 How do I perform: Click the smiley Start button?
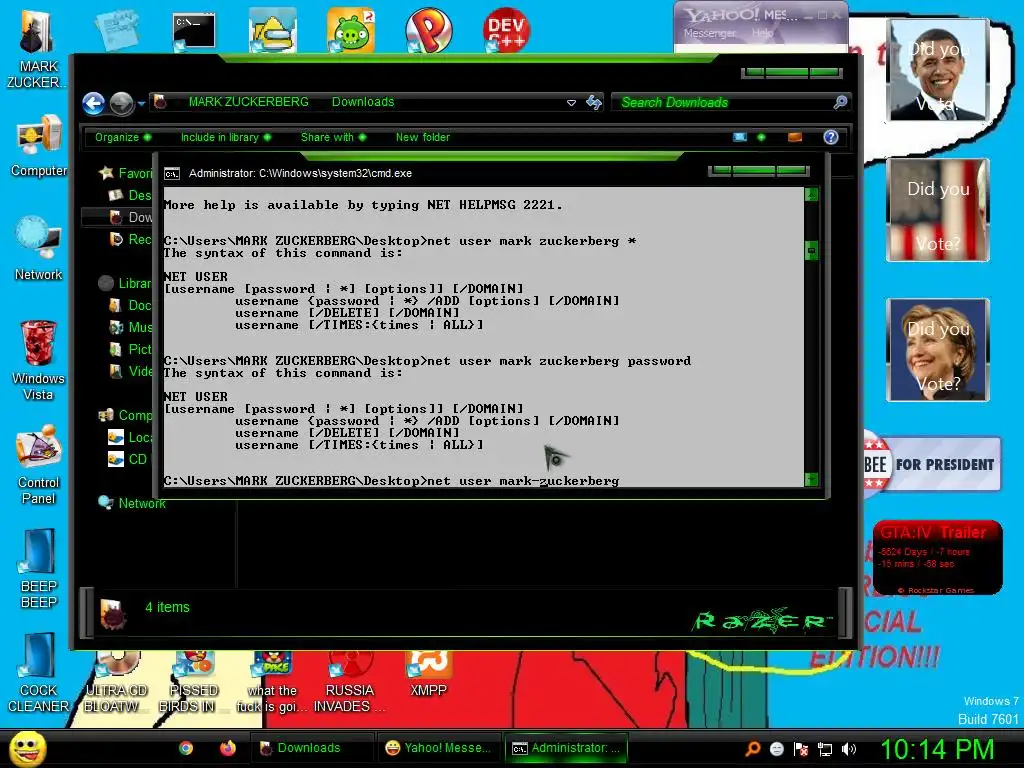(27, 749)
